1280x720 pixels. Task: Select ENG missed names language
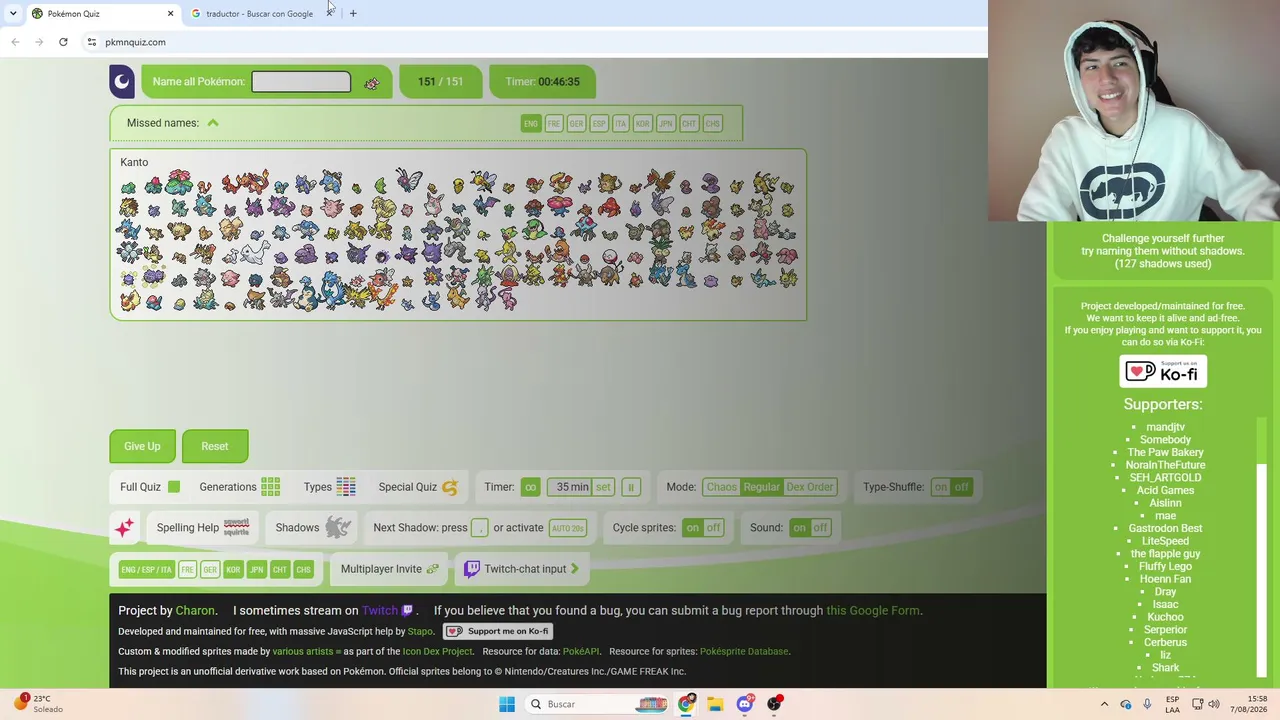531,124
